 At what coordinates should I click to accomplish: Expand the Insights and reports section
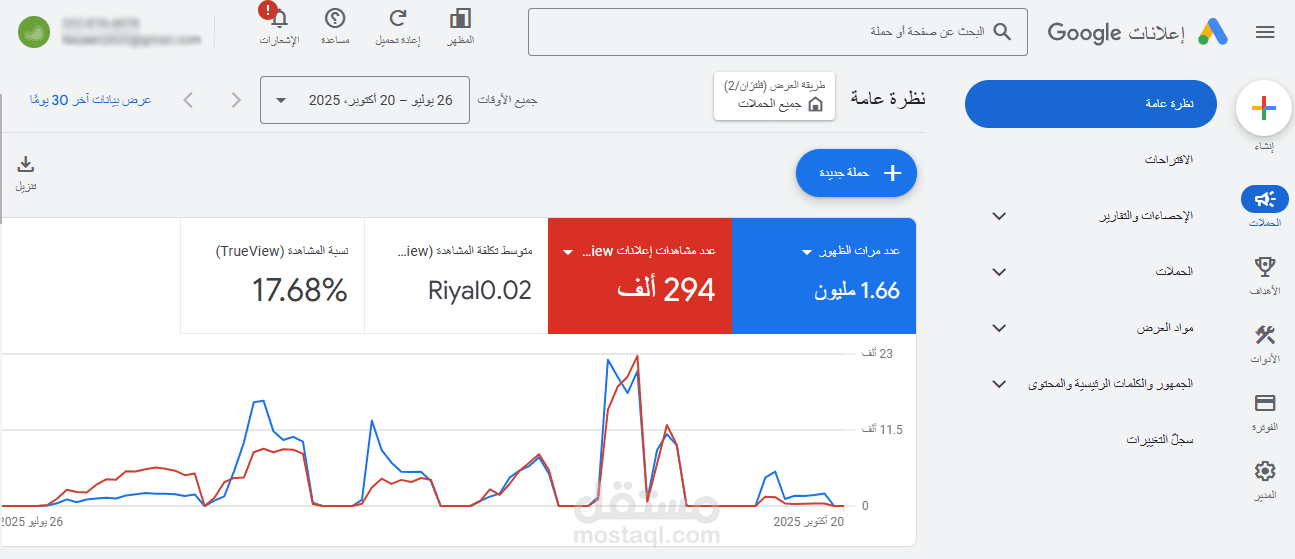pyautogui.click(x=998, y=216)
